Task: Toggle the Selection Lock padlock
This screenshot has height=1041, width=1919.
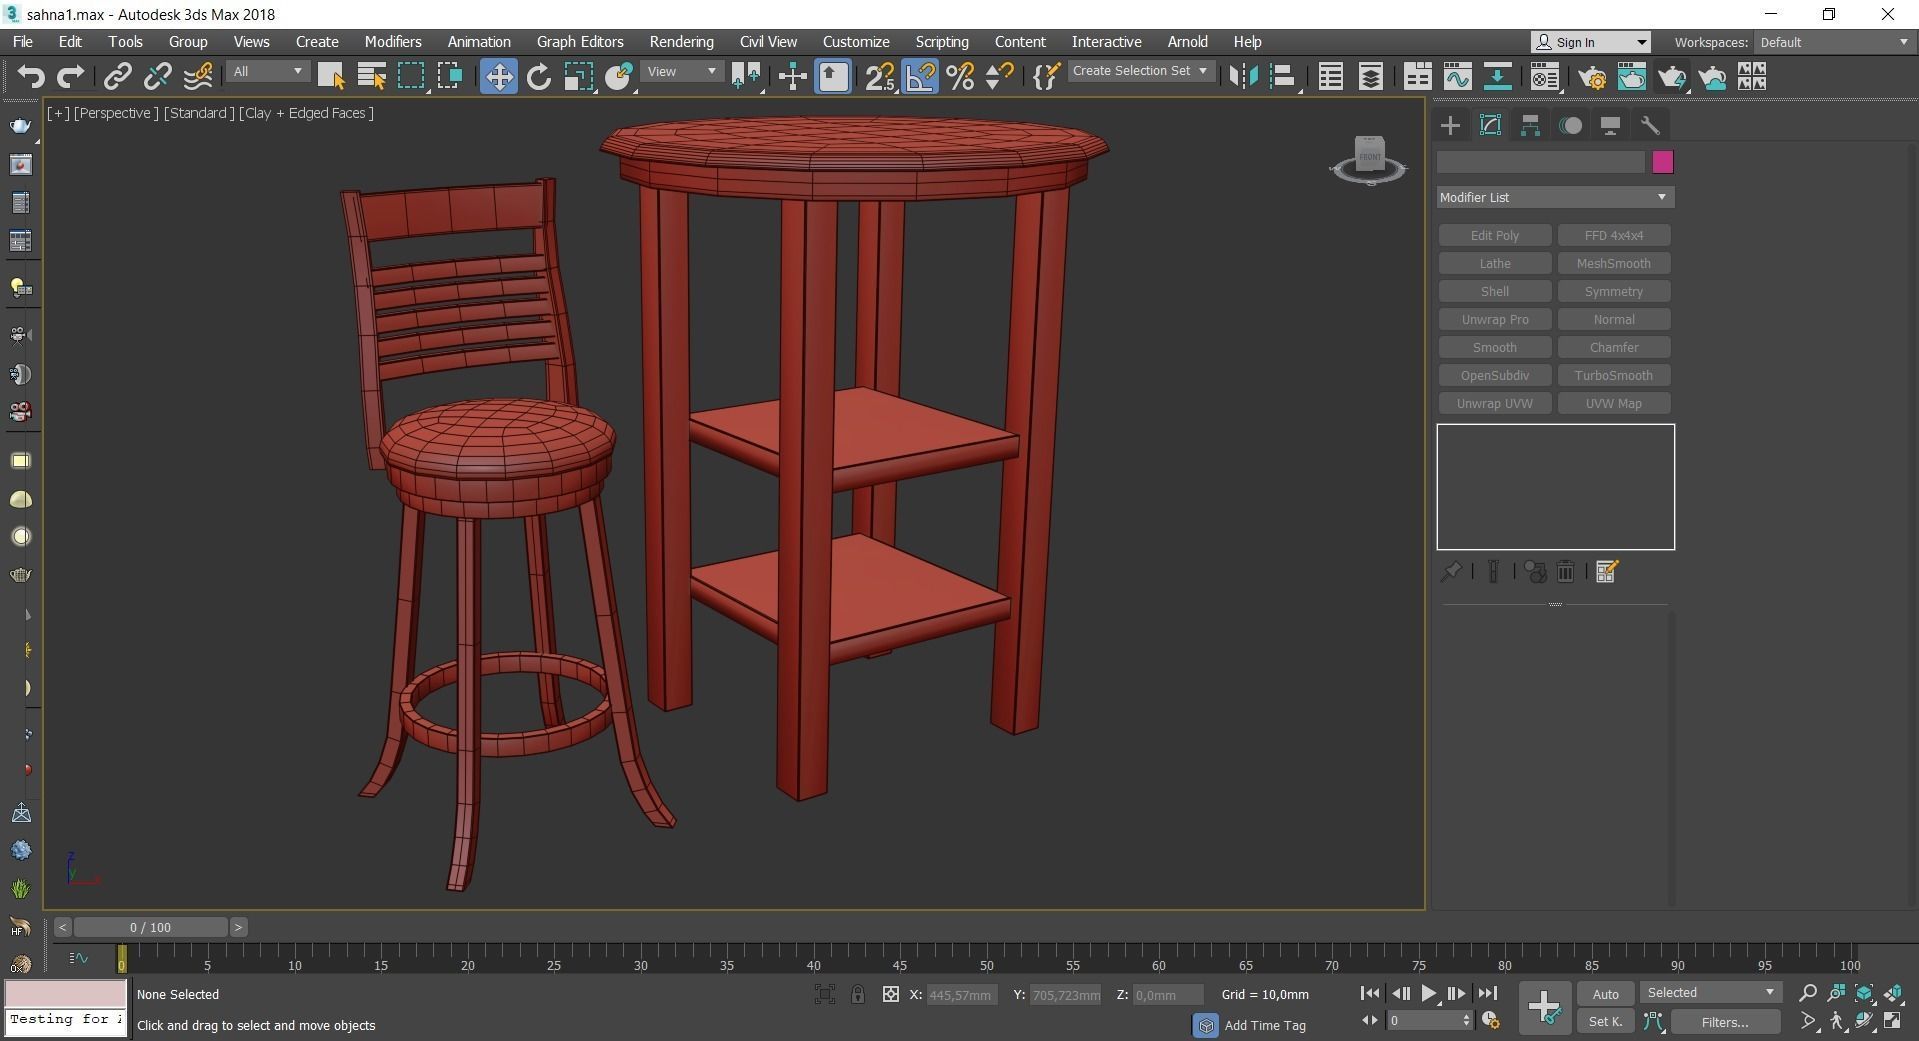Action: pos(857,994)
